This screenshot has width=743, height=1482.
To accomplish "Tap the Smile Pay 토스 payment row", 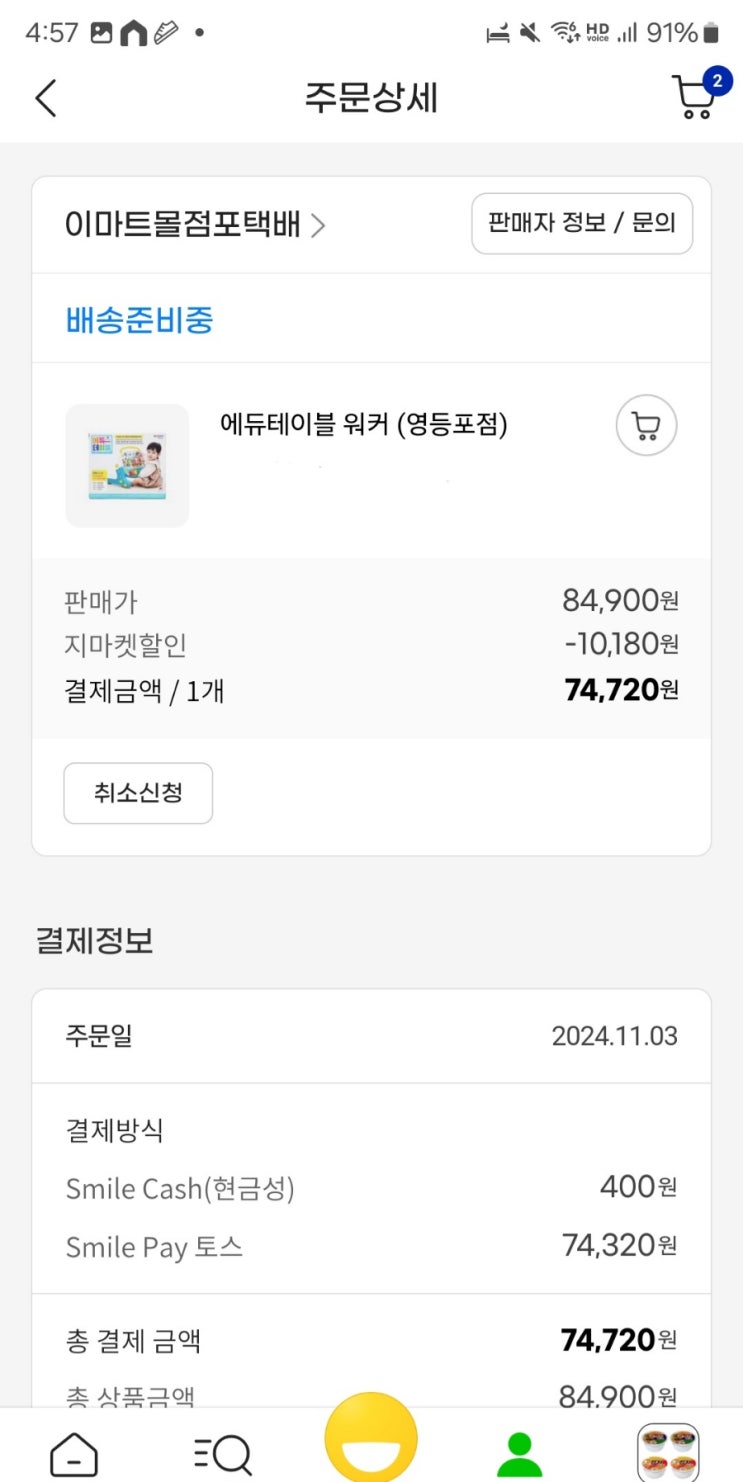I will (x=371, y=1246).
